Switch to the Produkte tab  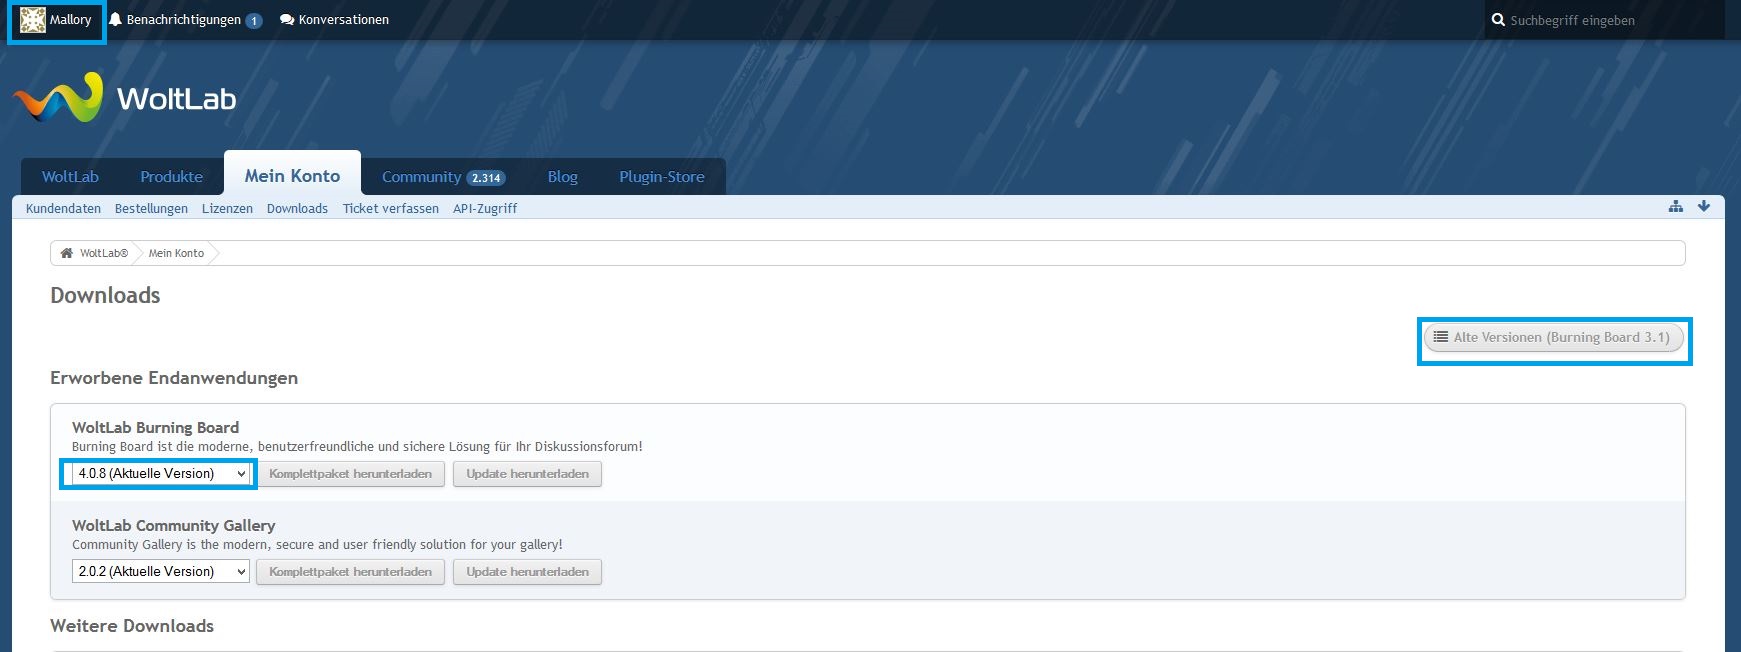coord(171,177)
